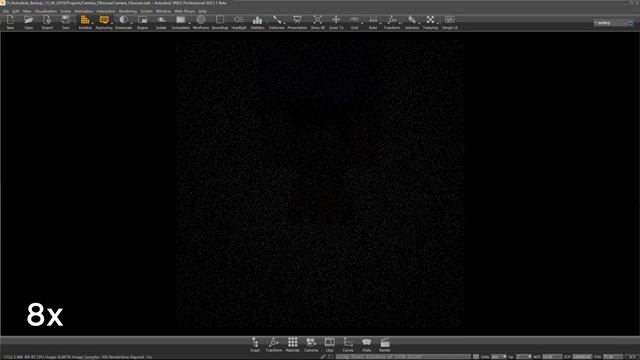Open the Visualization menu
Image resolution: width=640 pixels, height=360 pixels.
point(46,11)
